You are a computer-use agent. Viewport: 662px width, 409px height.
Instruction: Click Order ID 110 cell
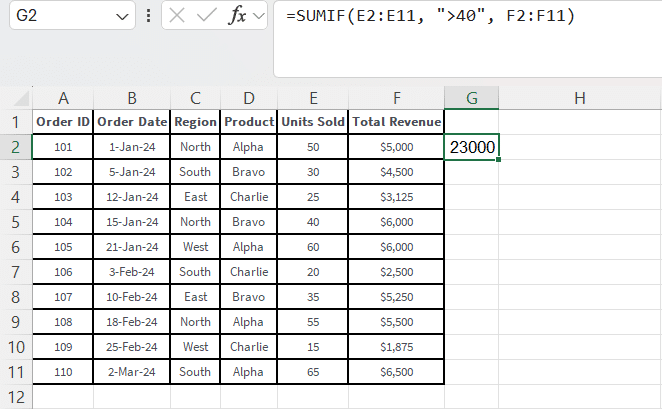(x=63, y=372)
